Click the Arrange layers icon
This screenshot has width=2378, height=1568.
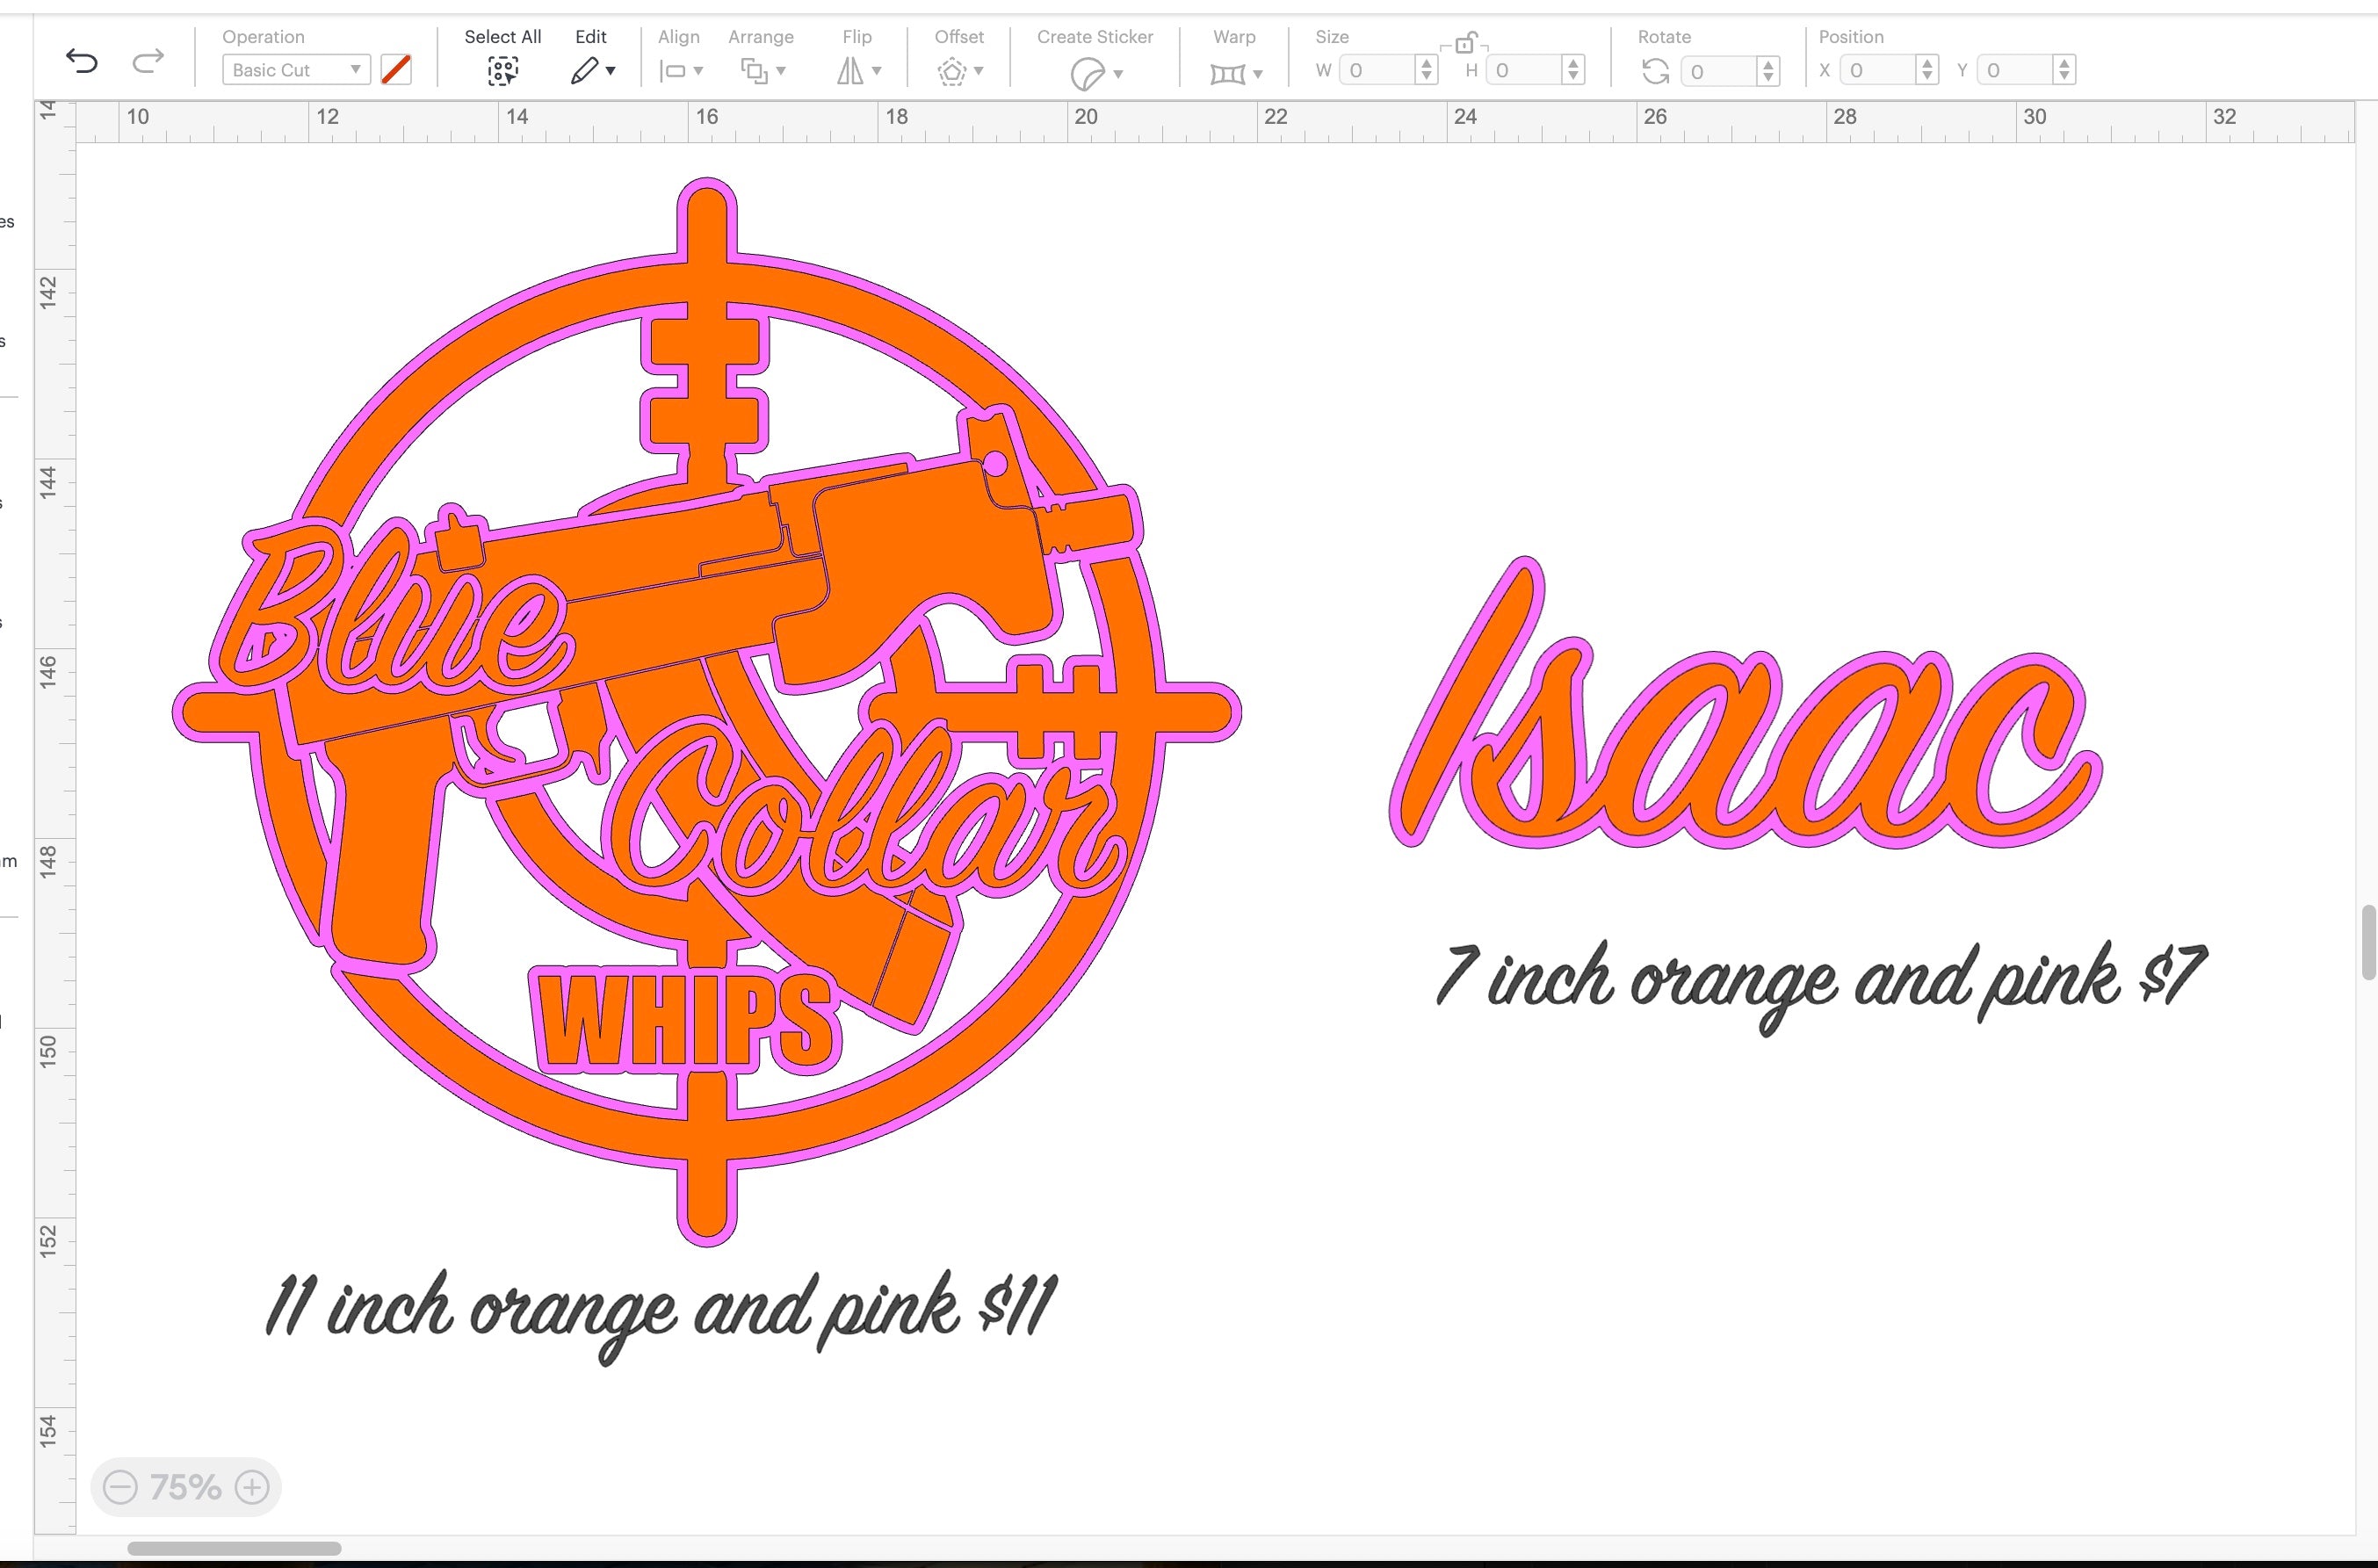(755, 71)
